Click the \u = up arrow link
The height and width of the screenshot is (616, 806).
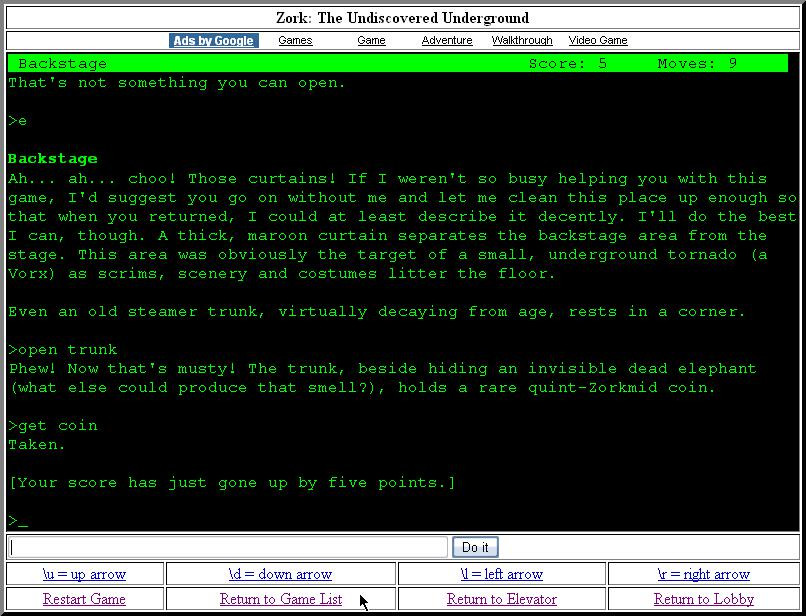(x=84, y=574)
